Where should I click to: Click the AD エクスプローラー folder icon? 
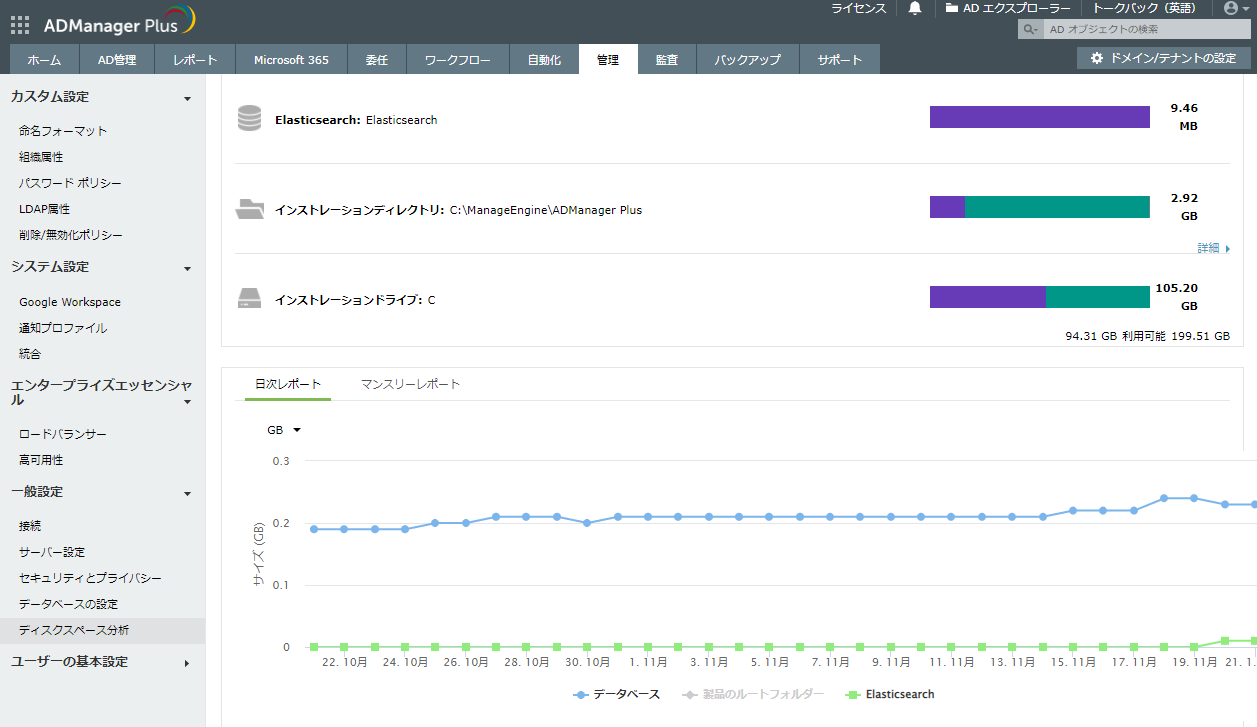pos(952,8)
